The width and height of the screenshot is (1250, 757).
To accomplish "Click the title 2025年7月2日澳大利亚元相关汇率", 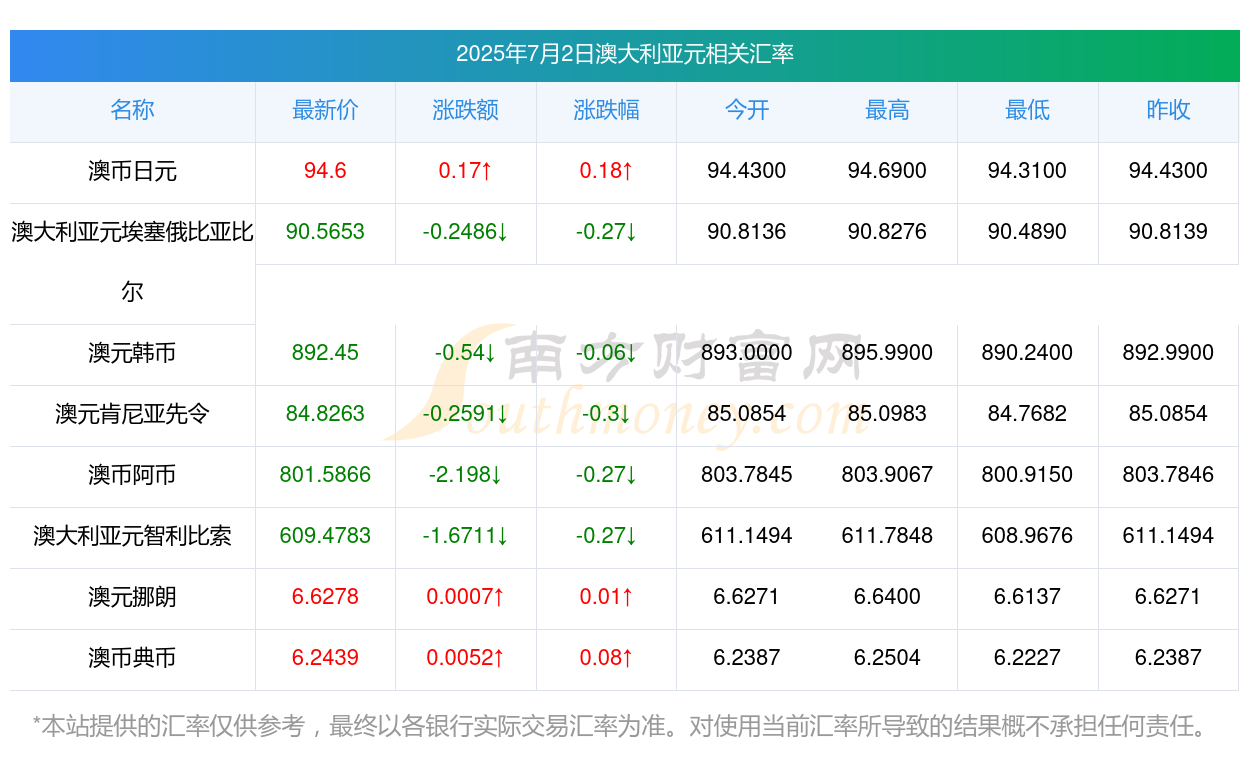I will click(x=625, y=54).
